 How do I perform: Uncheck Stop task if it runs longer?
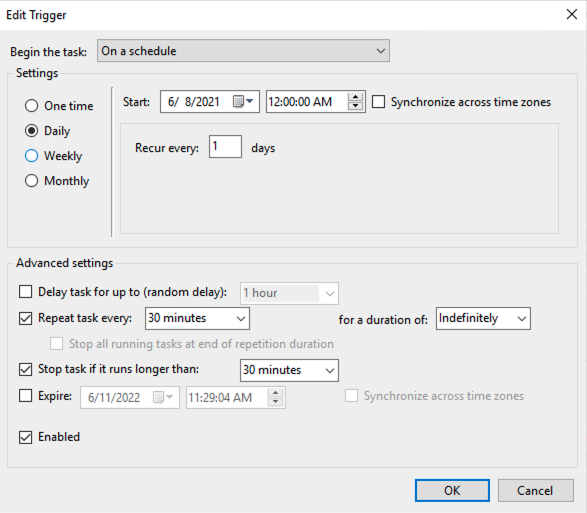[25, 370]
